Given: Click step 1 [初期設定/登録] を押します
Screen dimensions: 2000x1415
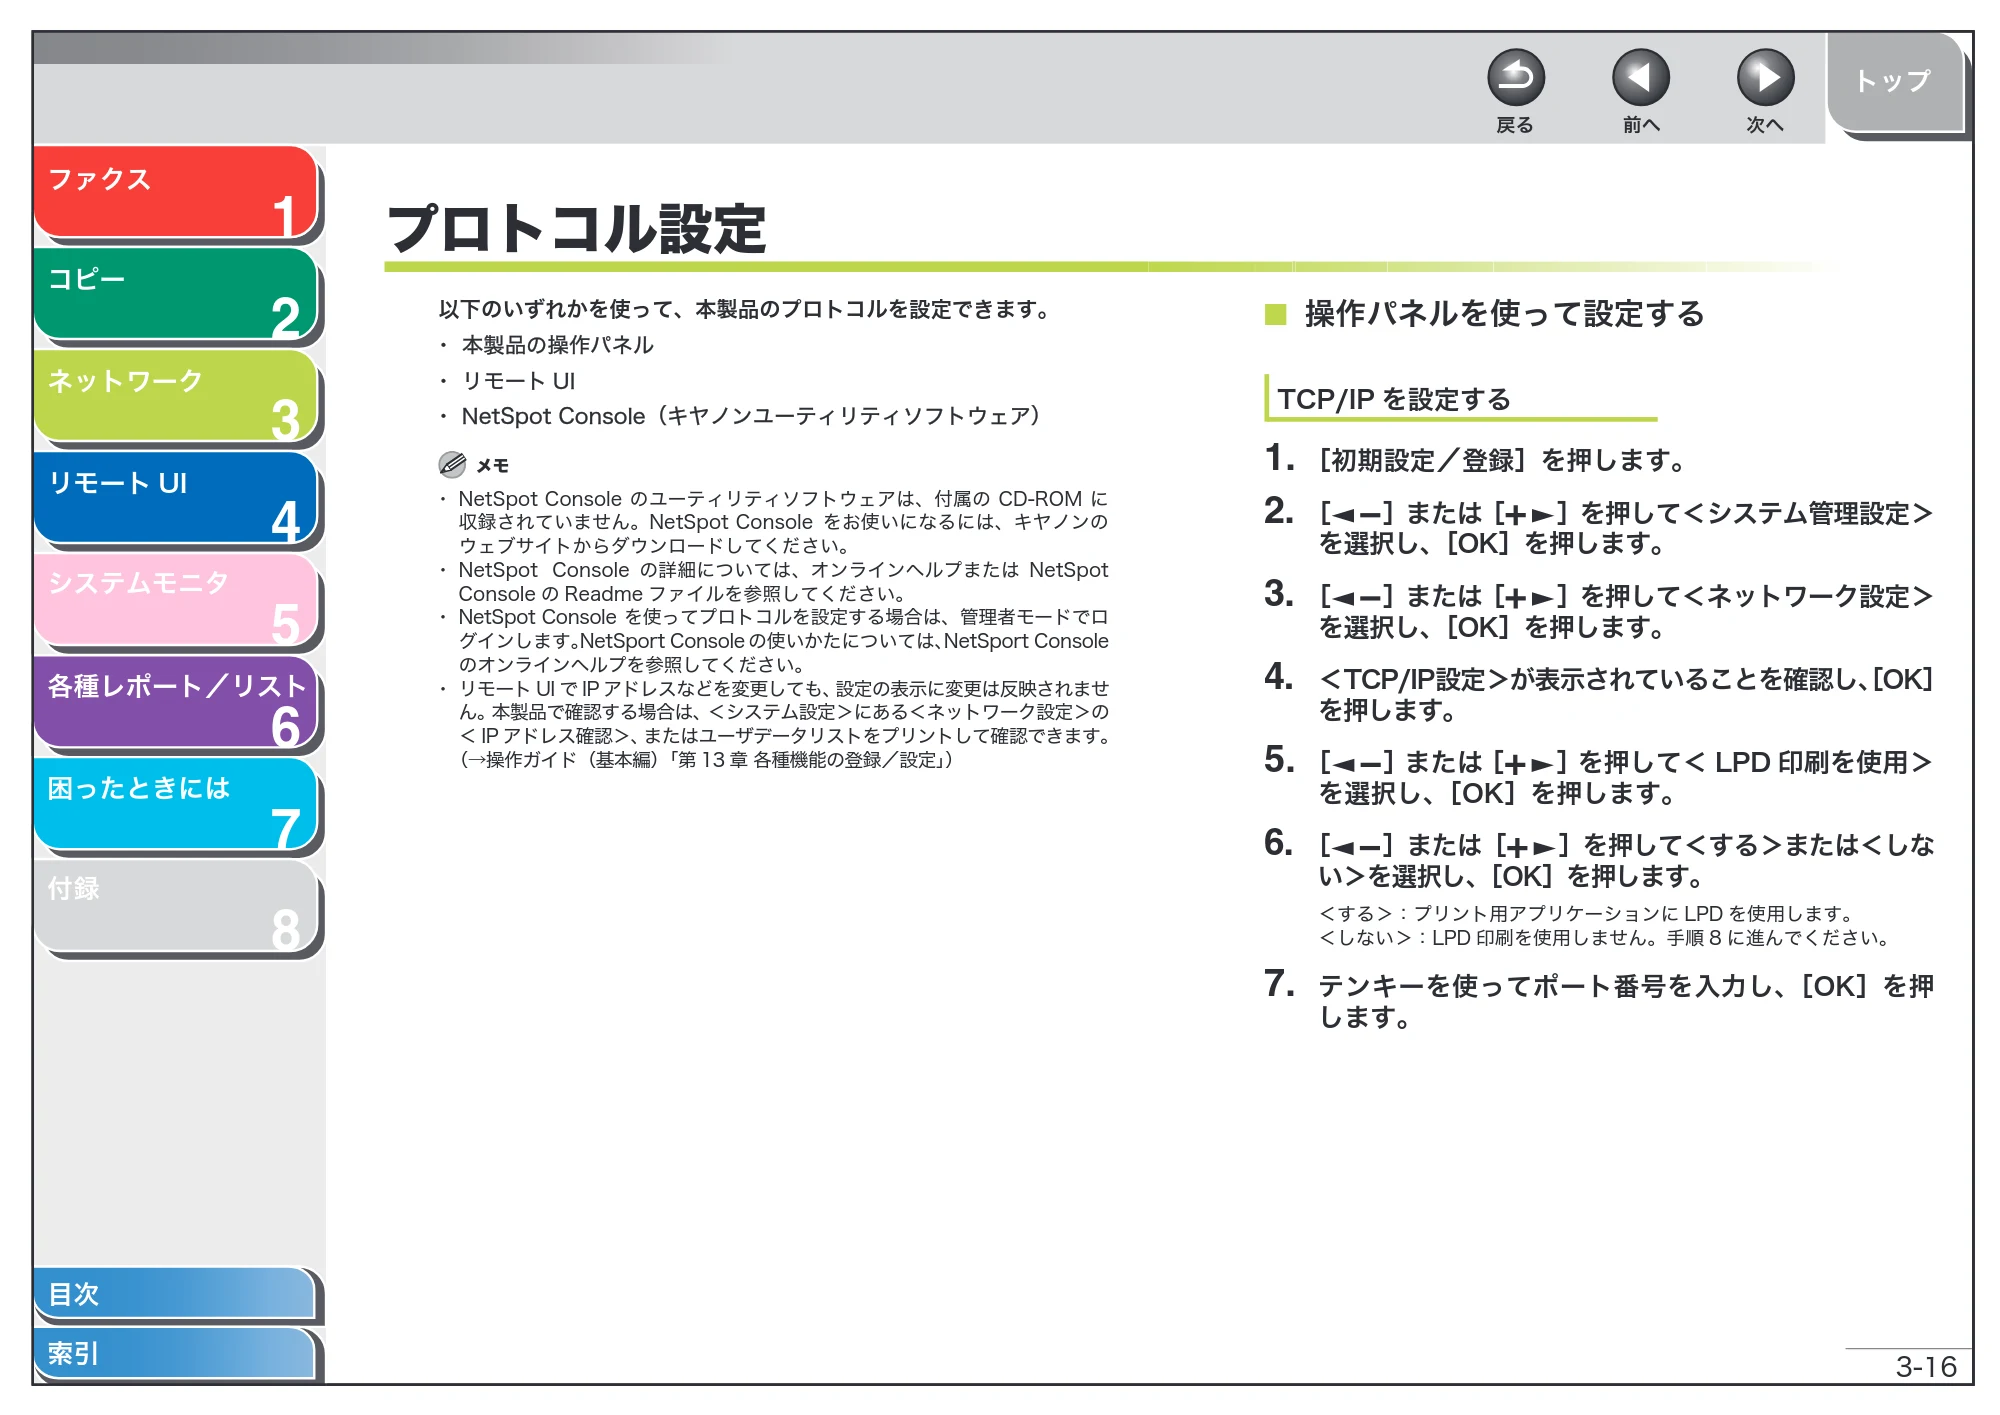Looking at the screenshot, I should 1502,460.
